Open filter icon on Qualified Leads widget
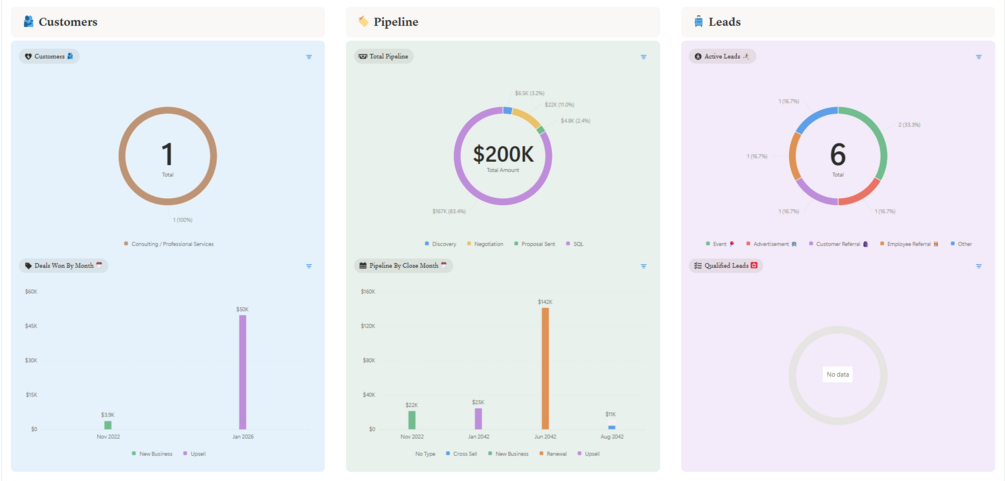The image size is (1005, 481). (x=979, y=266)
